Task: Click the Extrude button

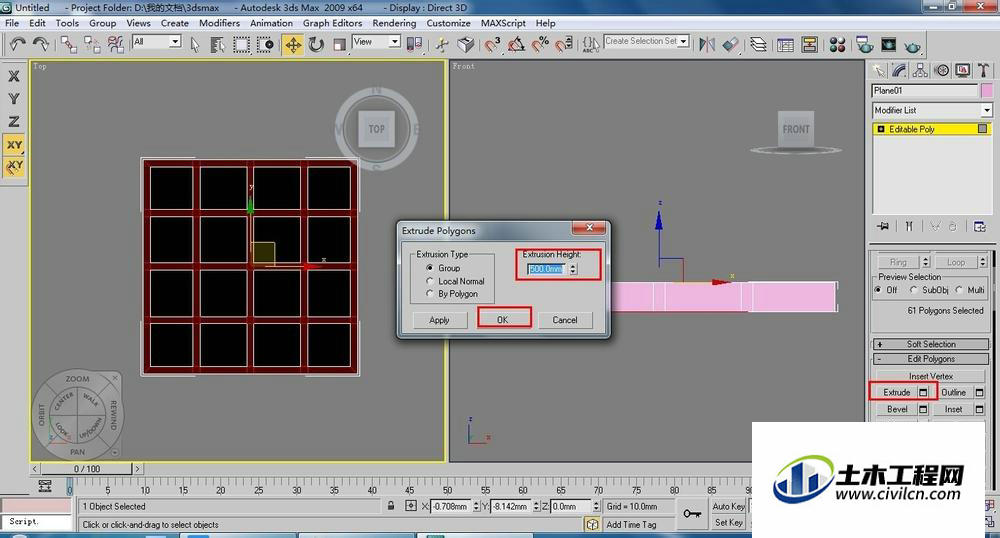Action: [896, 393]
